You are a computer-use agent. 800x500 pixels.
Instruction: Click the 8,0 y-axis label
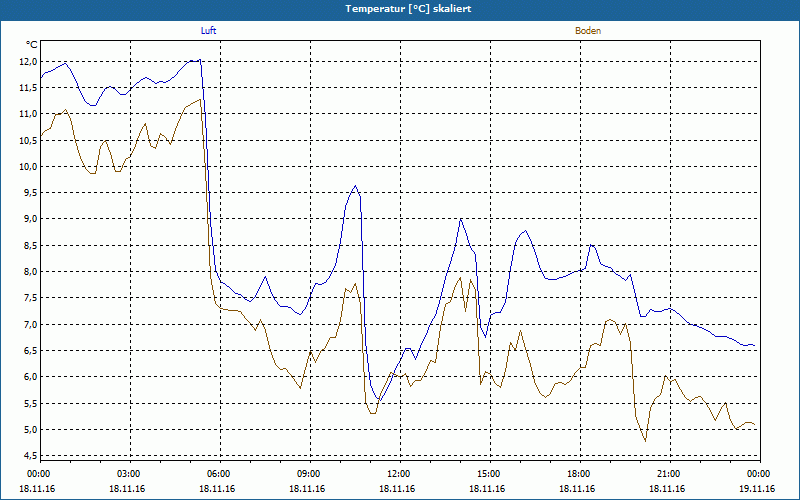pyautogui.click(x=31, y=272)
